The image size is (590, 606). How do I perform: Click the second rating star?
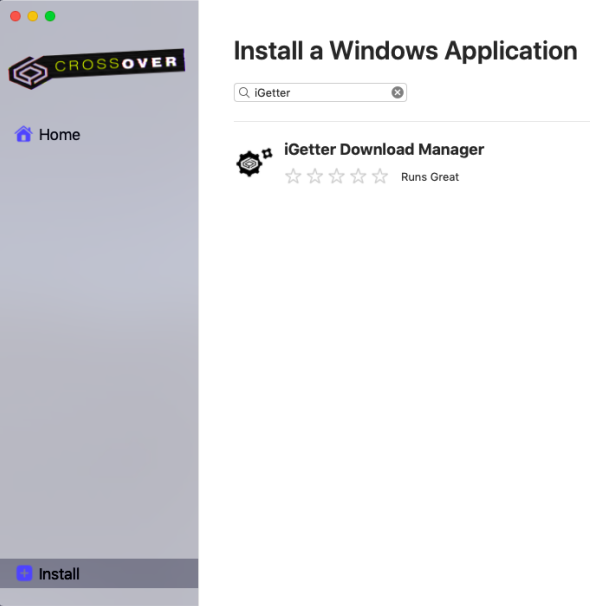[315, 176]
